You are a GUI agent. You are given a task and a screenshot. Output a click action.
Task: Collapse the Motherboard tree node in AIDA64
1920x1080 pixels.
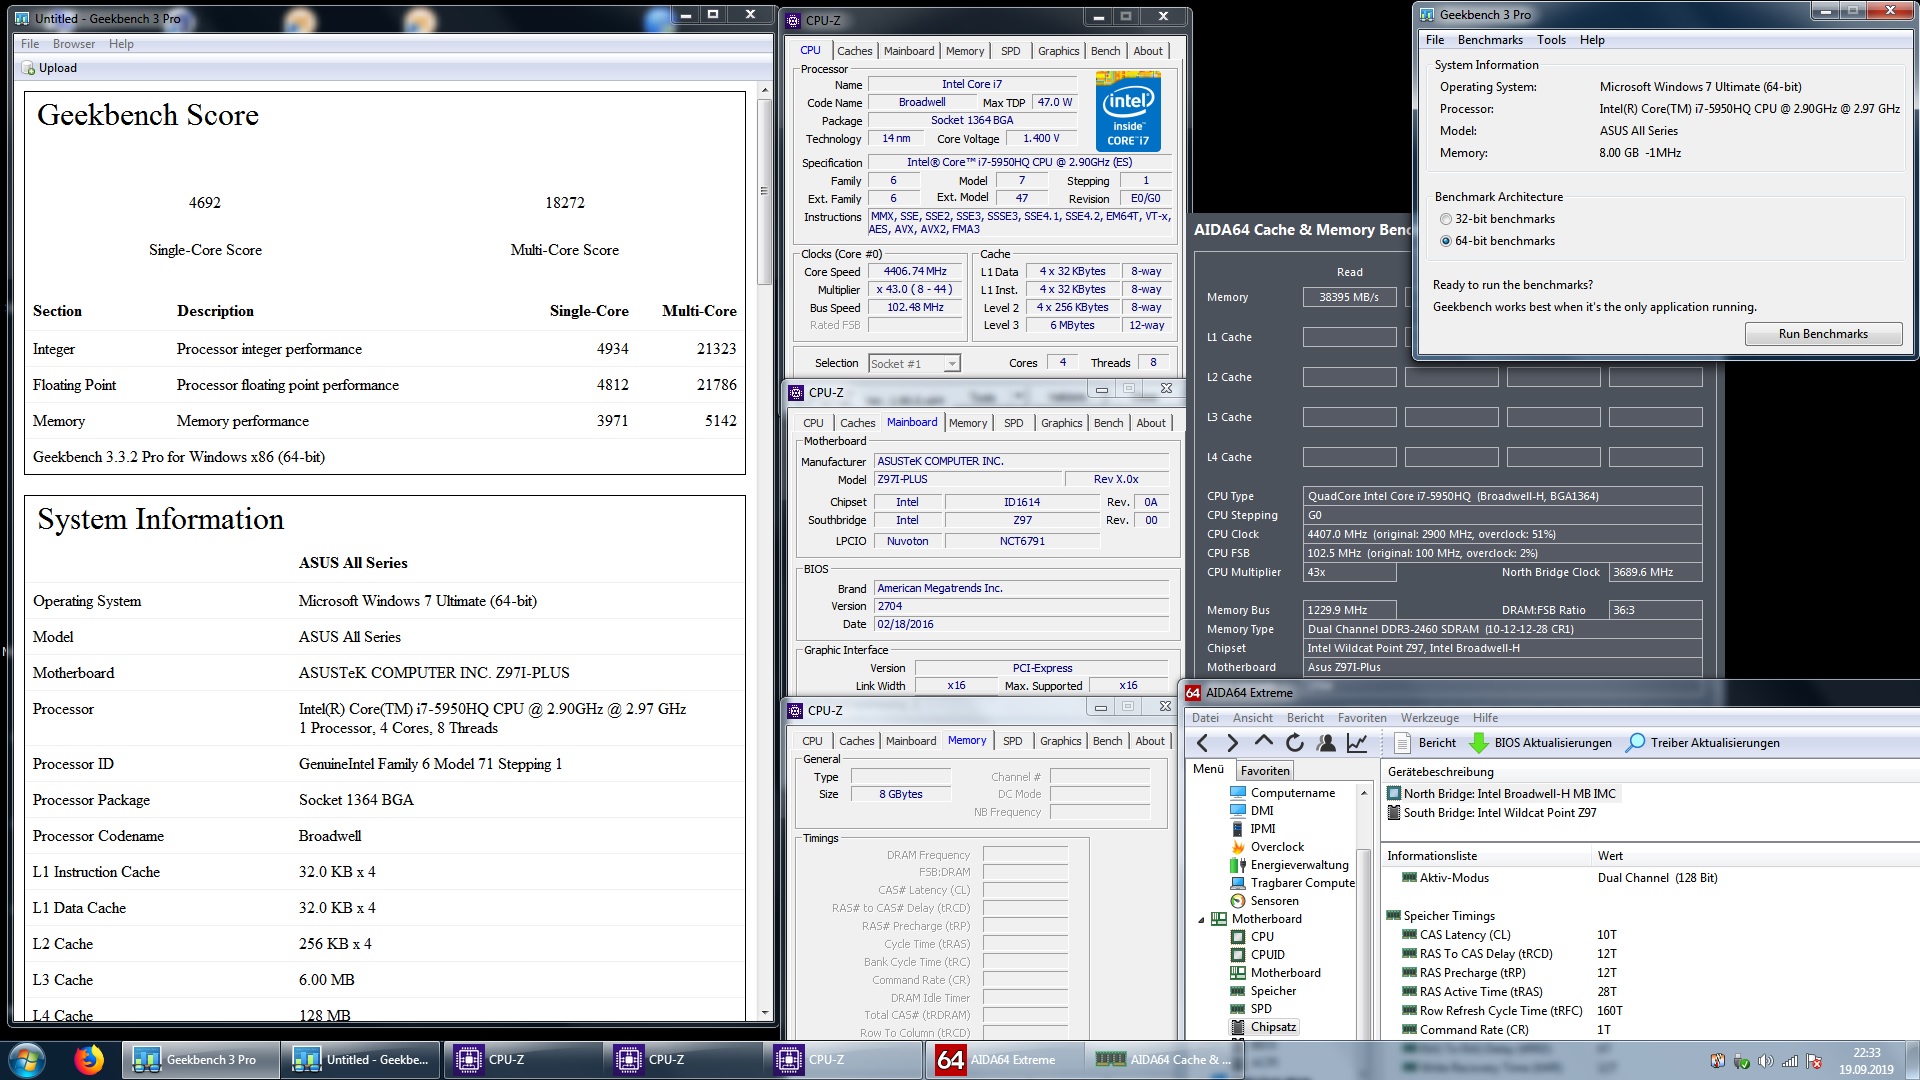pyautogui.click(x=1201, y=919)
